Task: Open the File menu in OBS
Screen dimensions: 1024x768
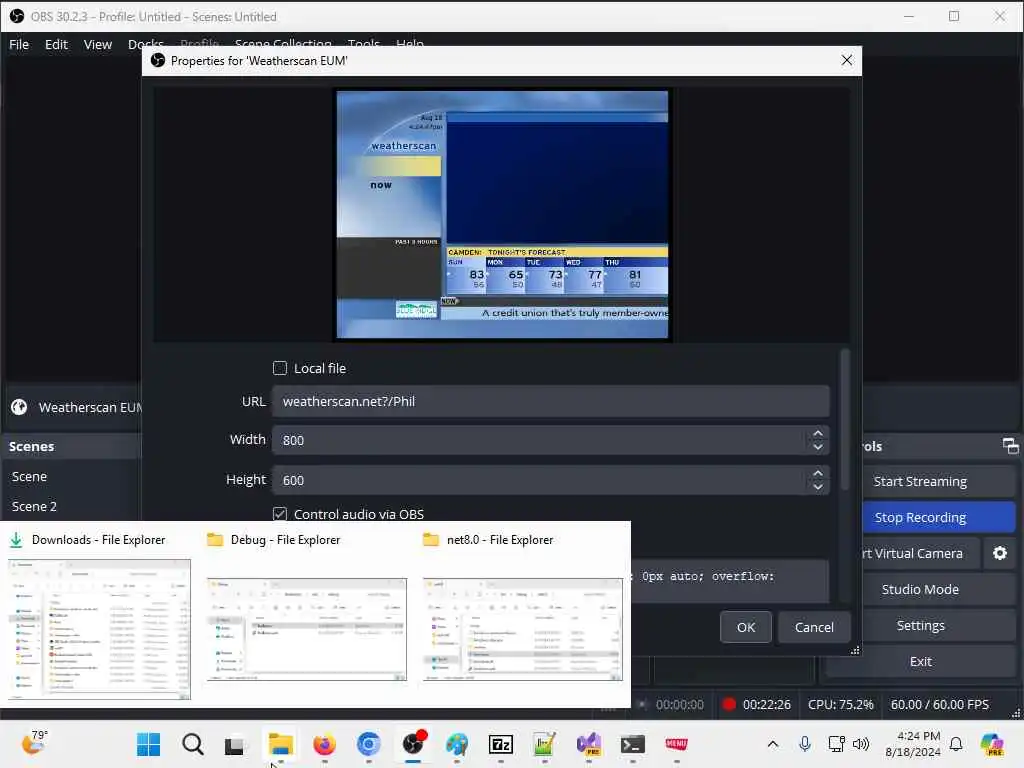Action: pyautogui.click(x=19, y=44)
